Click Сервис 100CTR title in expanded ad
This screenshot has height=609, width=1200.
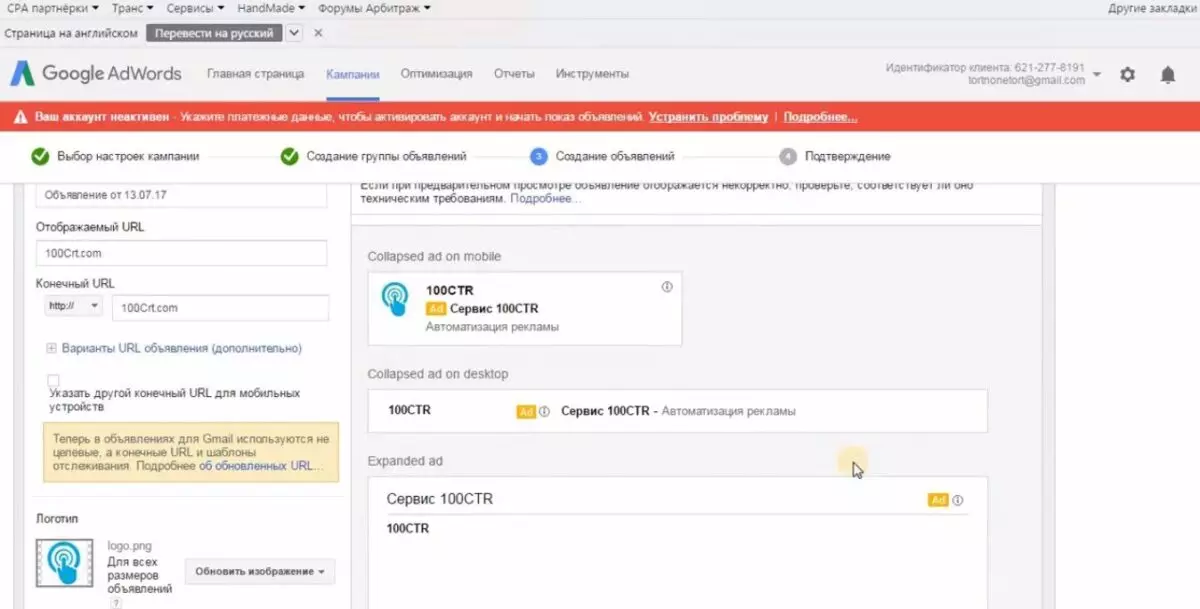point(440,499)
